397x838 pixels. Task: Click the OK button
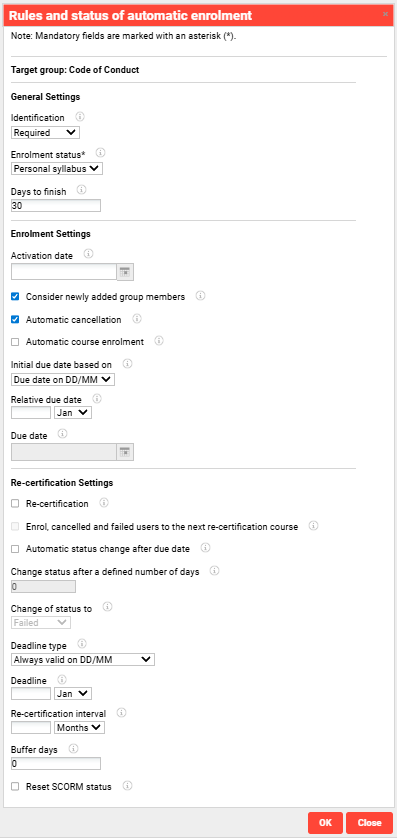[326, 823]
